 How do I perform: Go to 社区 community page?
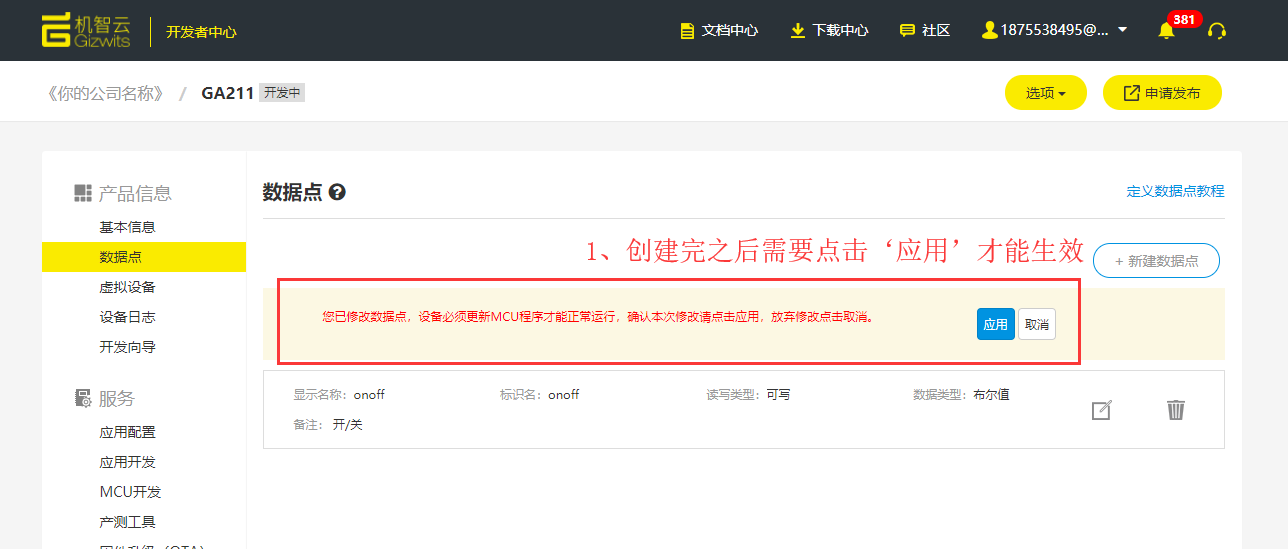click(925, 30)
